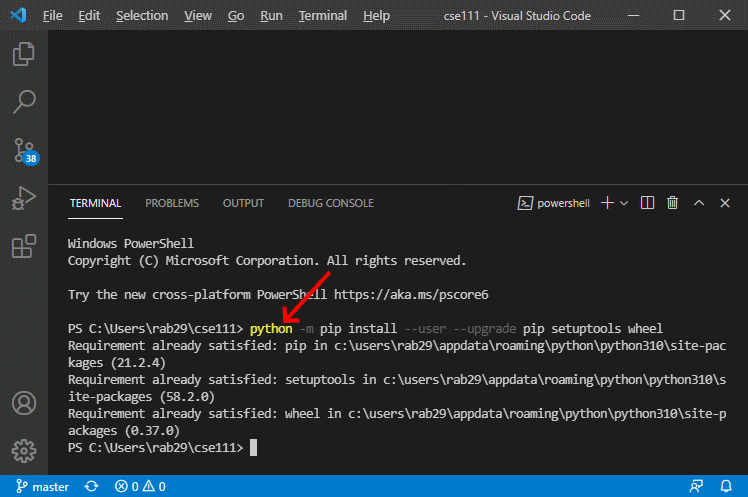Open the Explorer view in activity bar
Viewport: 748px width, 497px height.
click(24, 54)
